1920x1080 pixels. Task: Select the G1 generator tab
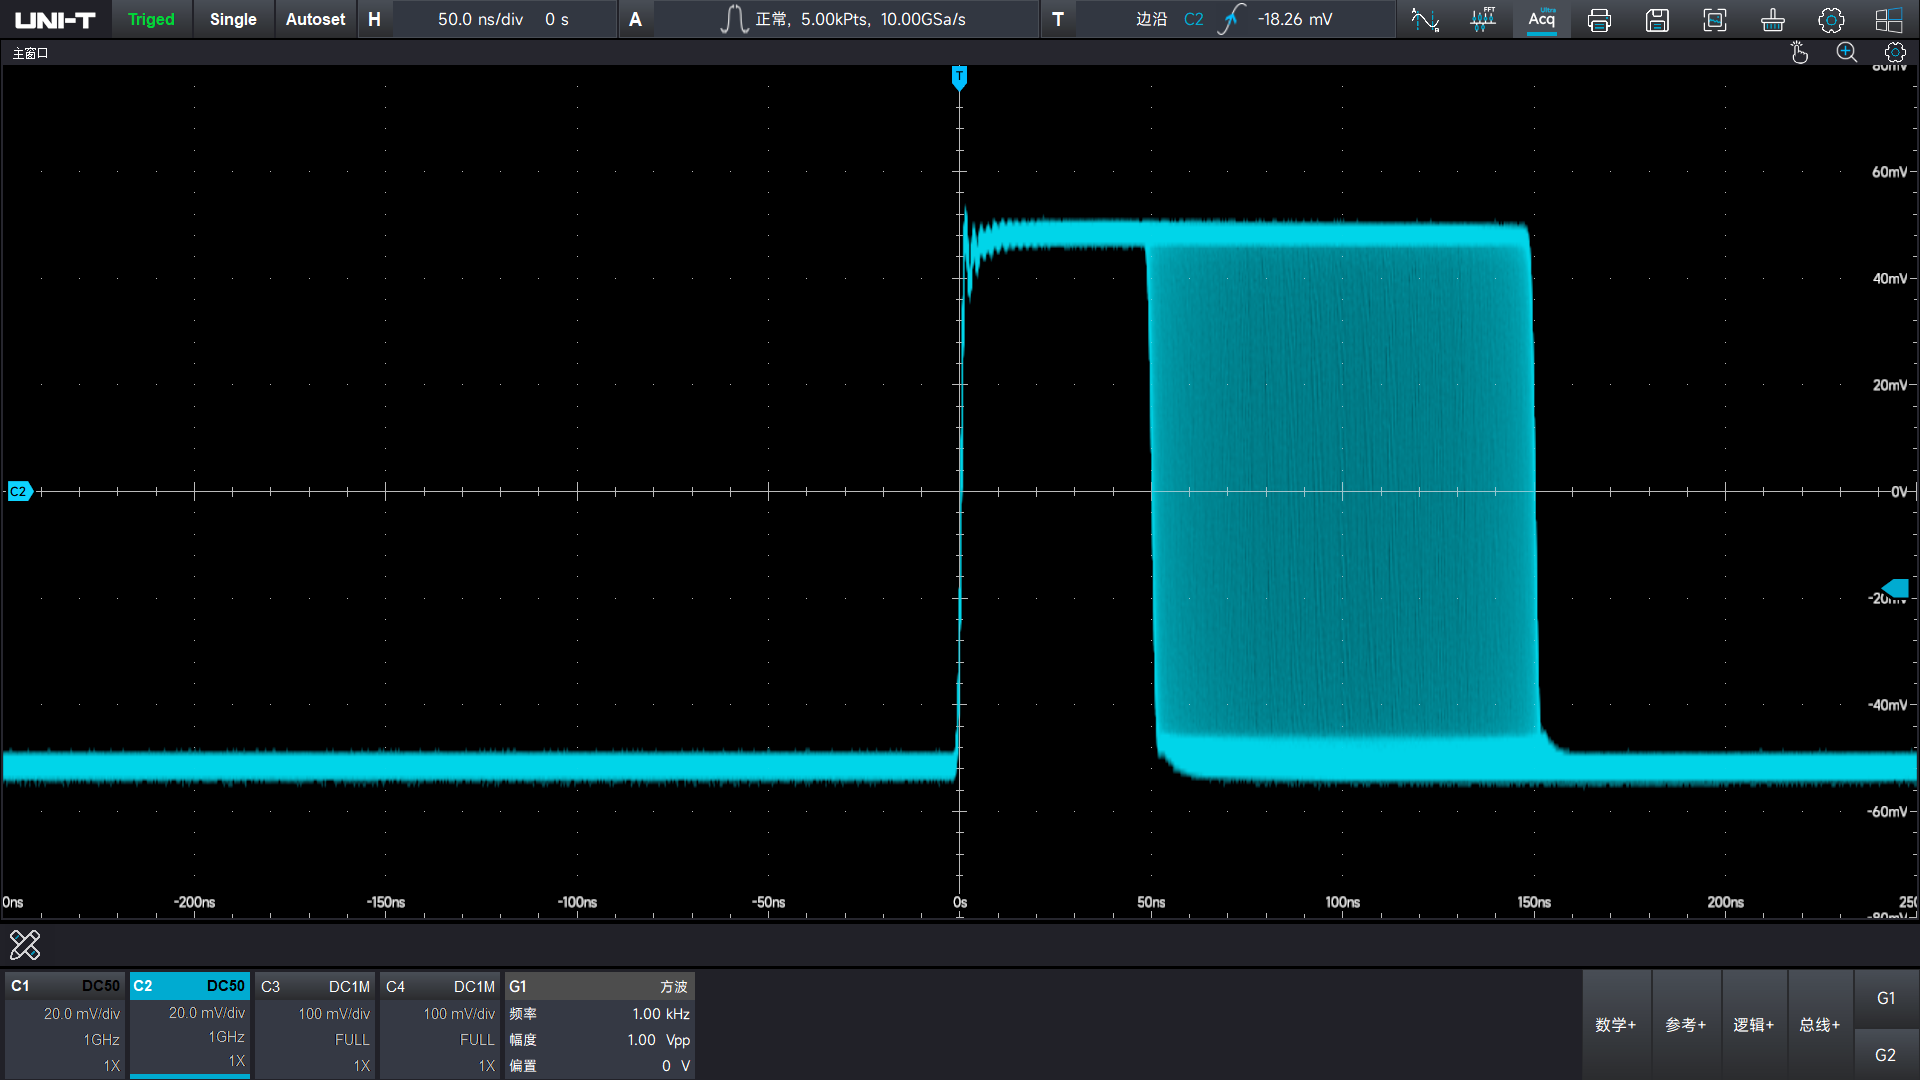pyautogui.click(x=1886, y=998)
